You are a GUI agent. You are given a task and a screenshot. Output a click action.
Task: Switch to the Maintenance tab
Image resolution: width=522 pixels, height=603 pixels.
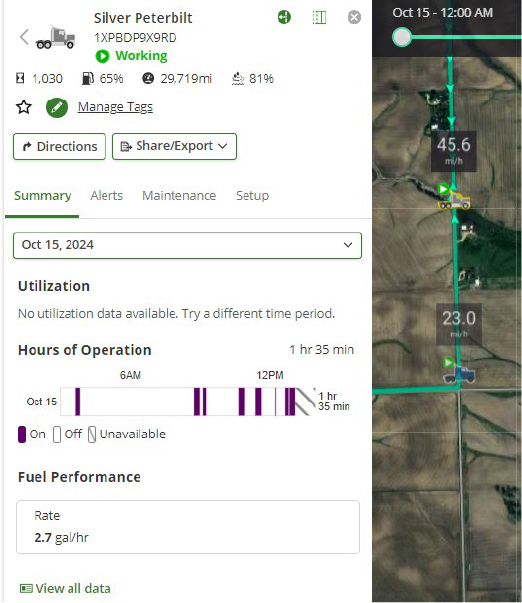tap(179, 195)
